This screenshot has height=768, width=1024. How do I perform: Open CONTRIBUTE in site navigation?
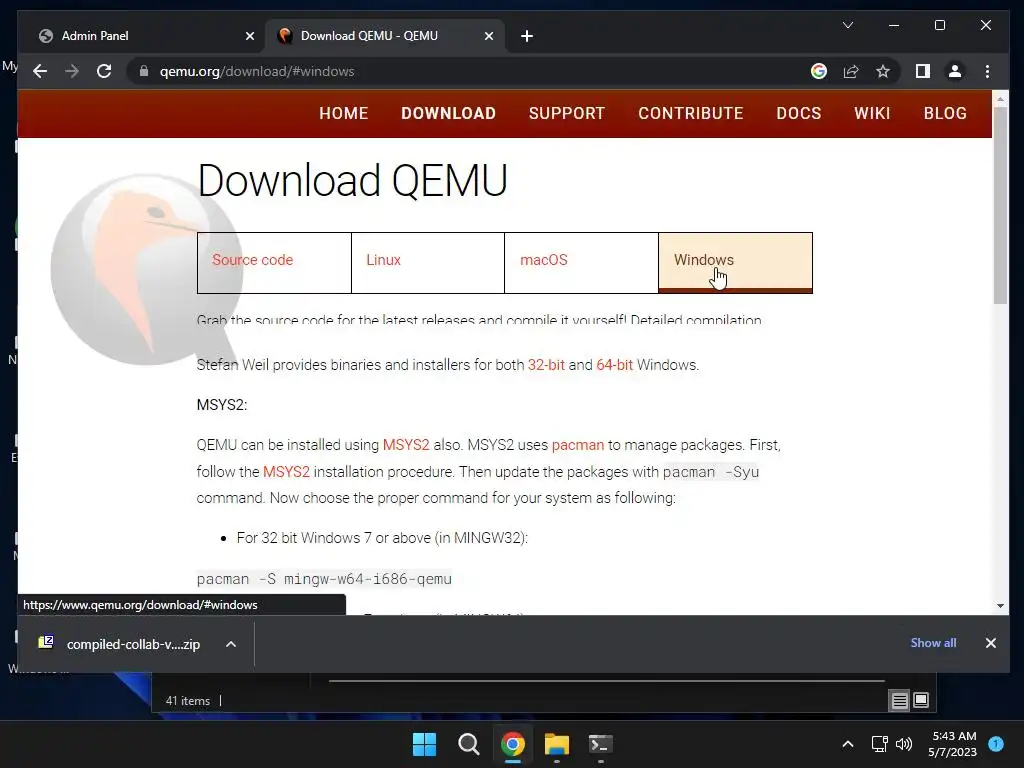click(x=691, y=113)
